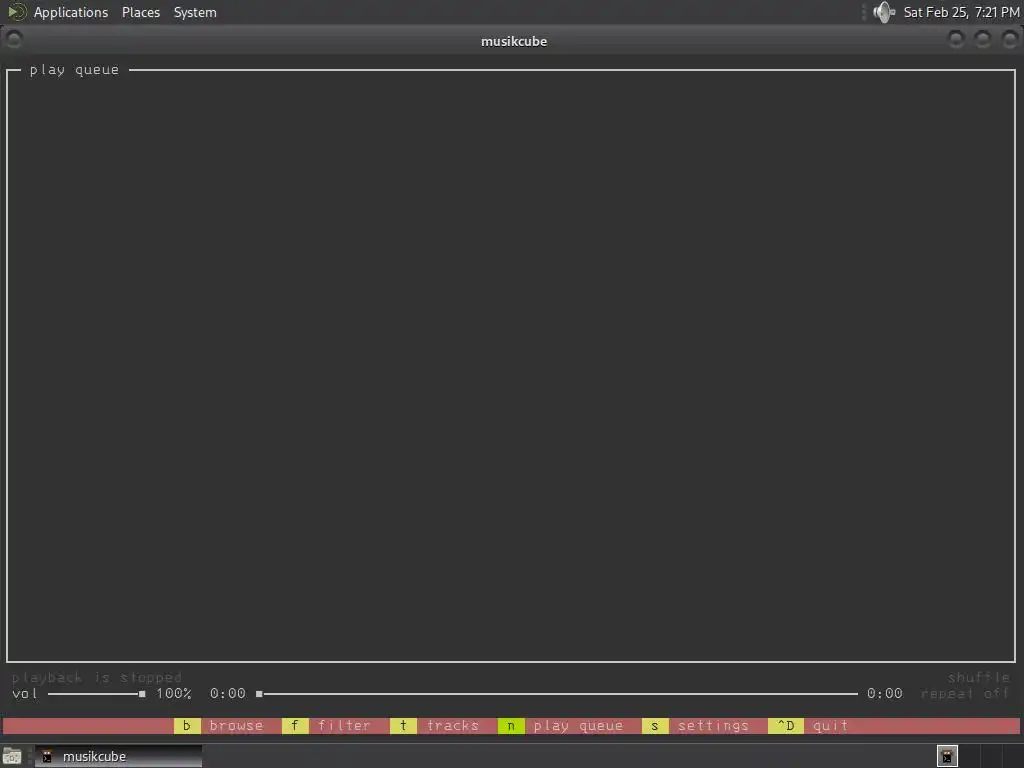
Task: Click the show desktop icon in bottom panel
Action: pos(12,756)
